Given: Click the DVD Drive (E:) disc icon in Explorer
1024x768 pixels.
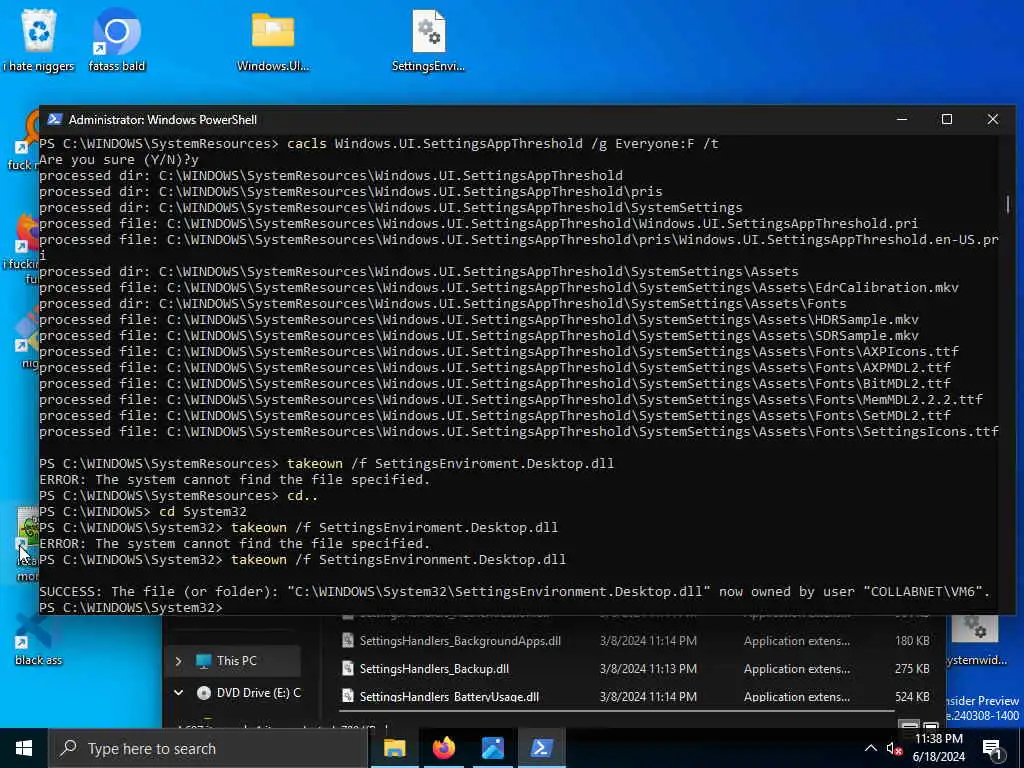Looking at the screenshot, I should (x=204, y=693).
